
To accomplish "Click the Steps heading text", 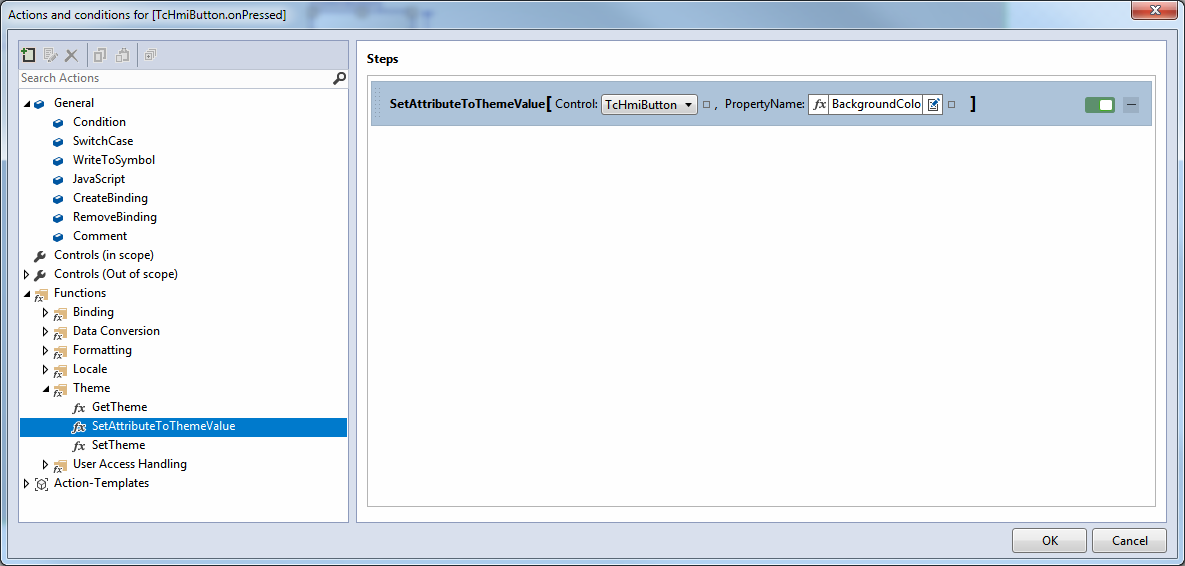I will [x=382, y=58].
